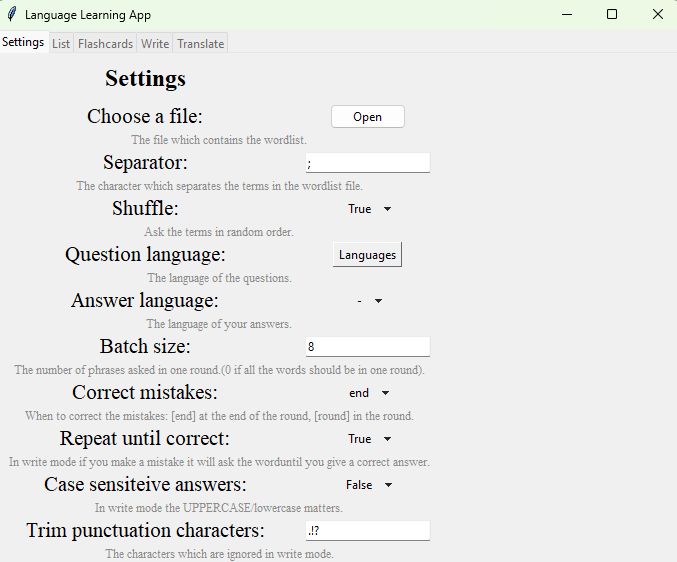Click the Settings heading text
Screen dimensions: 677x562
tap(146, 79)
